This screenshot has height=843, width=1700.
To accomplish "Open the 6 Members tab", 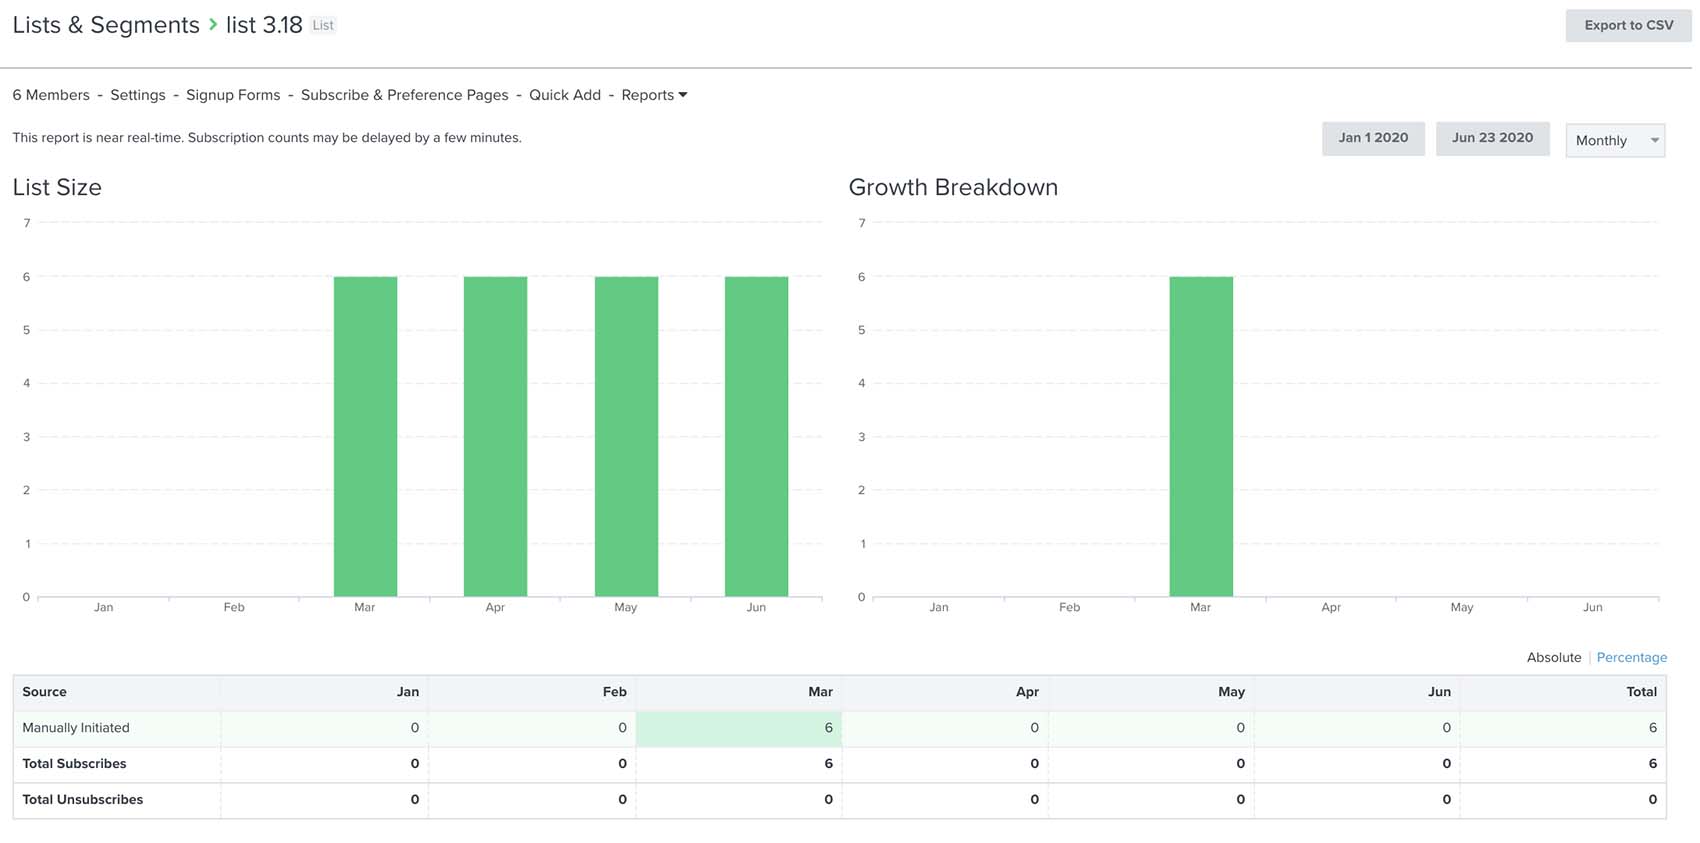I will tap(51, 95).
